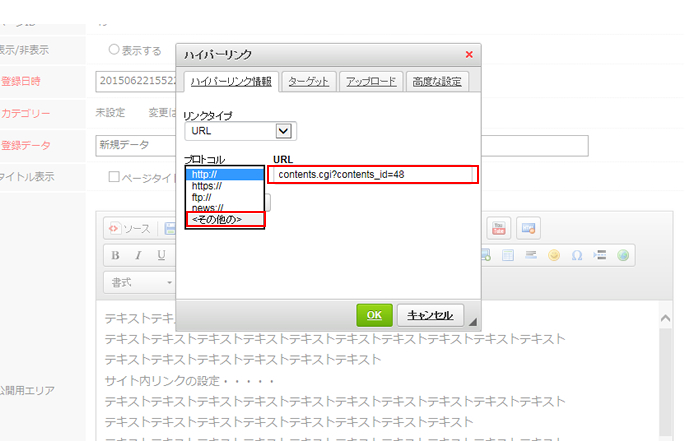Click the URL input field
This screenshot has width=685, height=441.
(x=374, y=175)
